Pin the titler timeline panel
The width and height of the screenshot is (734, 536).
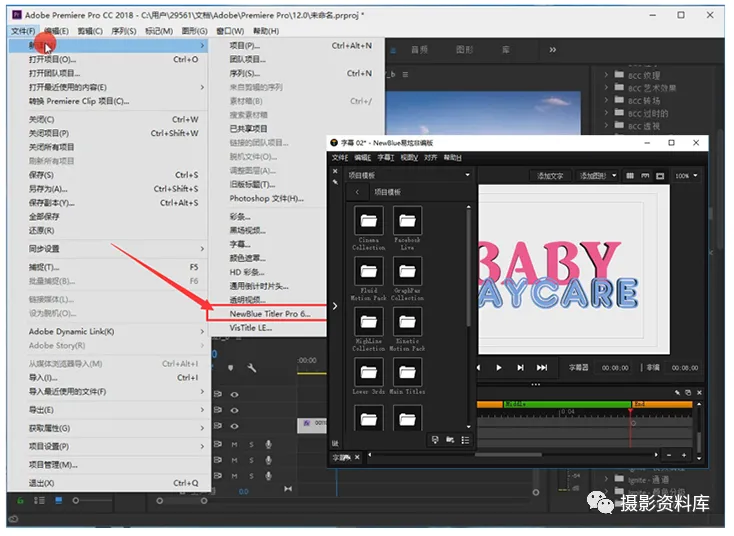pos(677,392)
